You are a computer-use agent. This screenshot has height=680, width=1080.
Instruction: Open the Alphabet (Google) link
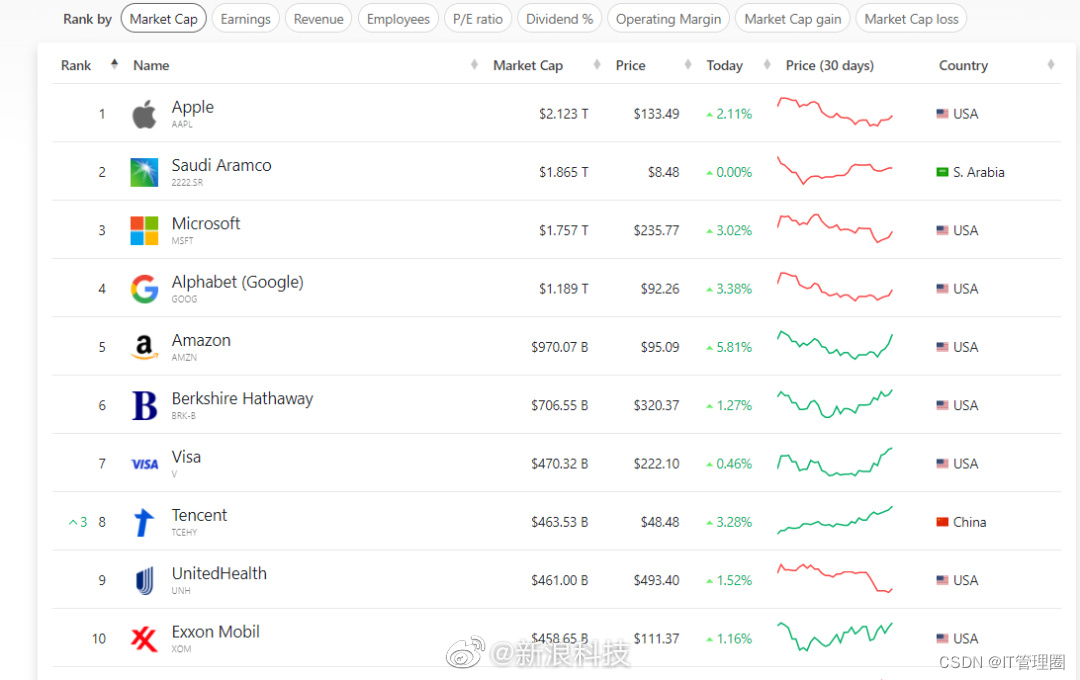[x=238, y=282]
